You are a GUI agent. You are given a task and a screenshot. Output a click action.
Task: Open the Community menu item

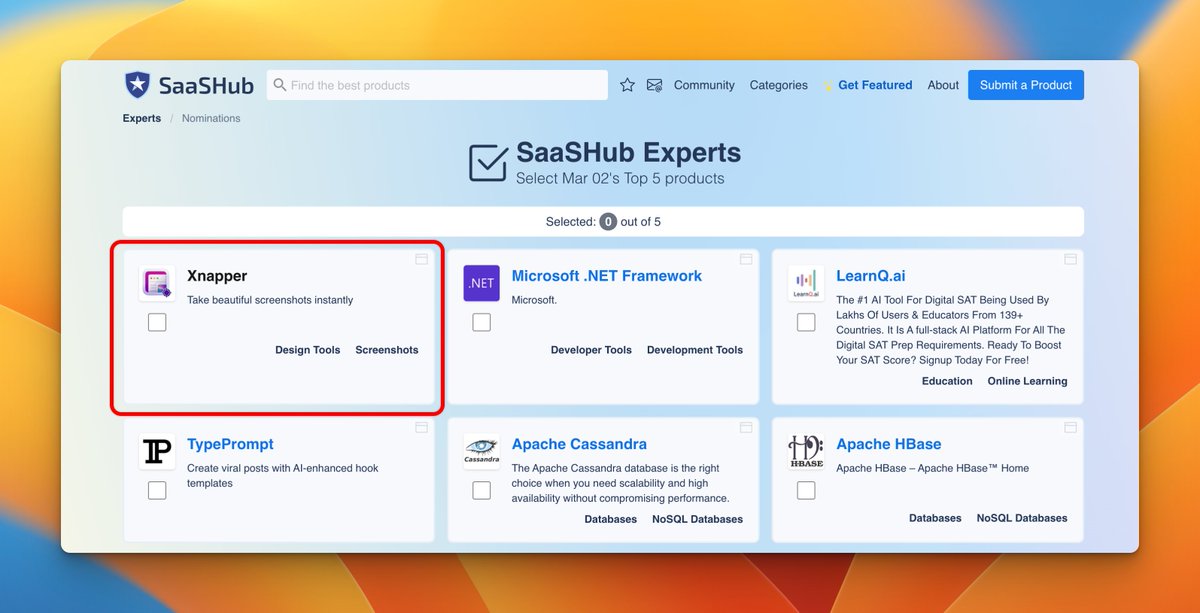click(x=704, y=85)
